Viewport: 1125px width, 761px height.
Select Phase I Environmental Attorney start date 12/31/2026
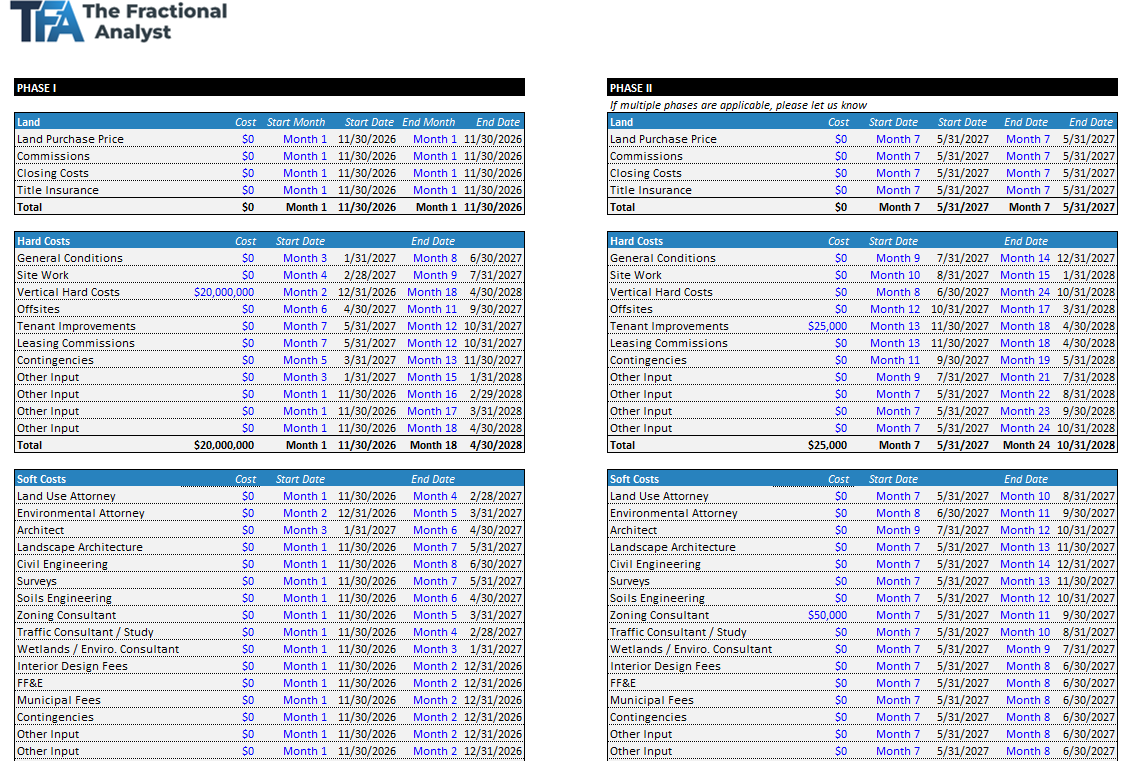(367, 514)
